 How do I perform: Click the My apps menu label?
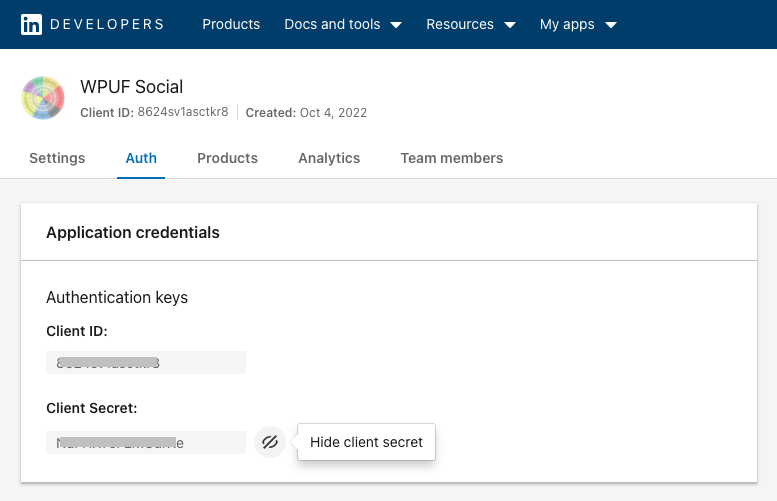567,24
